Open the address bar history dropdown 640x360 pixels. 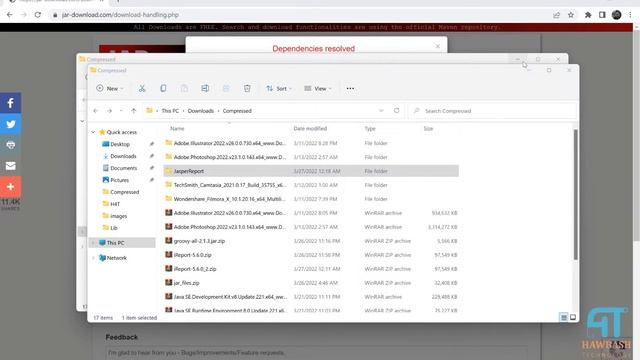tap(381, 111)
